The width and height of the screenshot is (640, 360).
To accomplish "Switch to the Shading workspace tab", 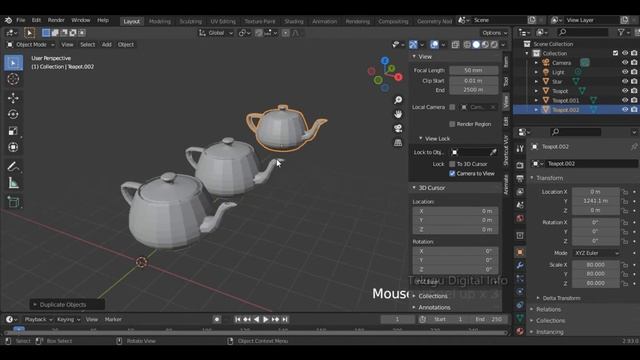I will click(294, 21).
